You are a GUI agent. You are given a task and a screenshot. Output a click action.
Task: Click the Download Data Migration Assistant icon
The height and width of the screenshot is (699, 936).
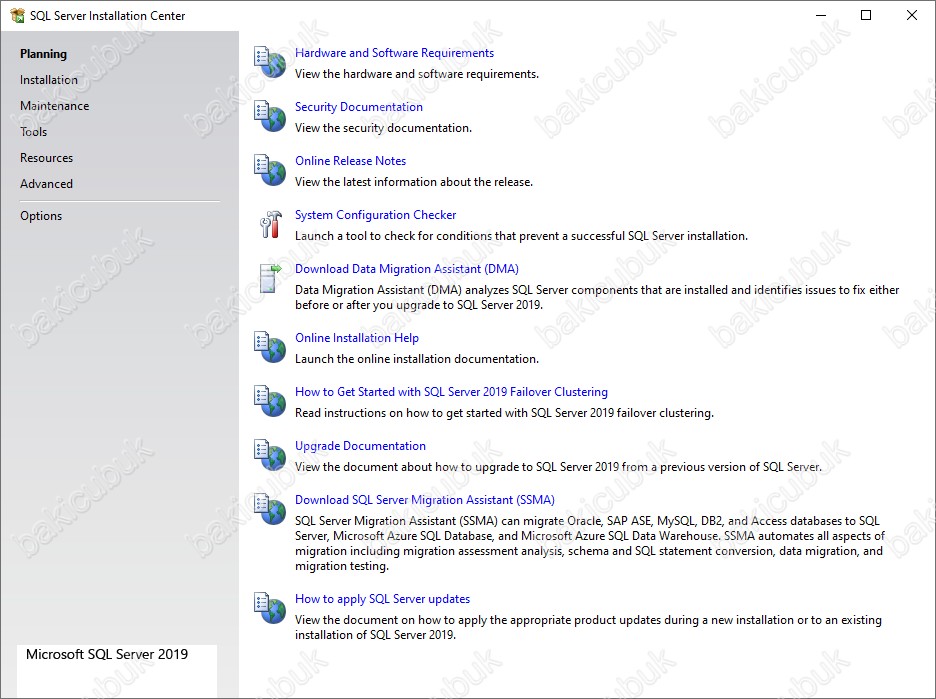pyautogui.click(x=270, y=279)
